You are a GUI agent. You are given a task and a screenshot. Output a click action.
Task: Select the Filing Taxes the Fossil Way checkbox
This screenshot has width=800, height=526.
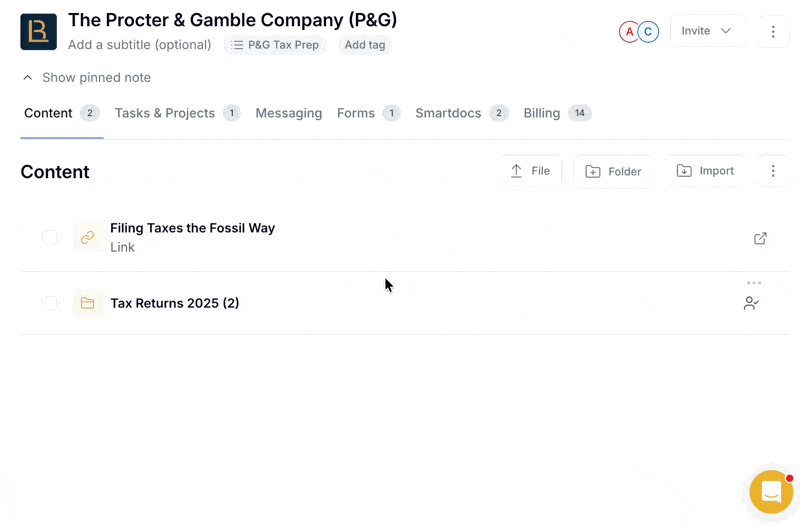[50, 237]
